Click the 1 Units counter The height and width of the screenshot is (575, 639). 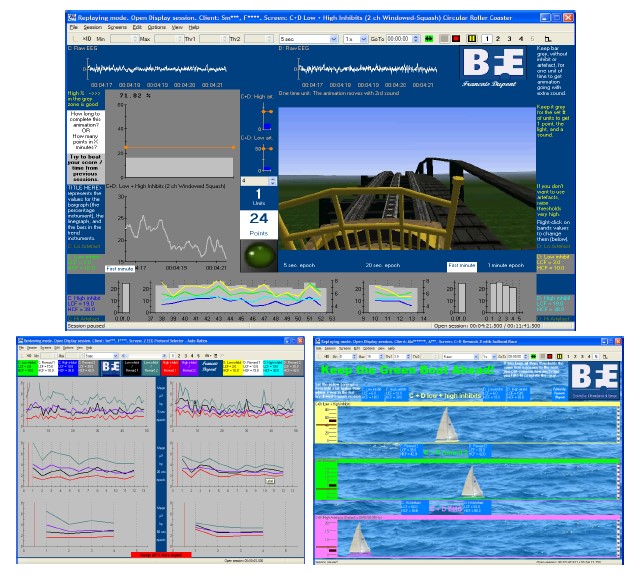pyautogui.click(x=259, y=196)
